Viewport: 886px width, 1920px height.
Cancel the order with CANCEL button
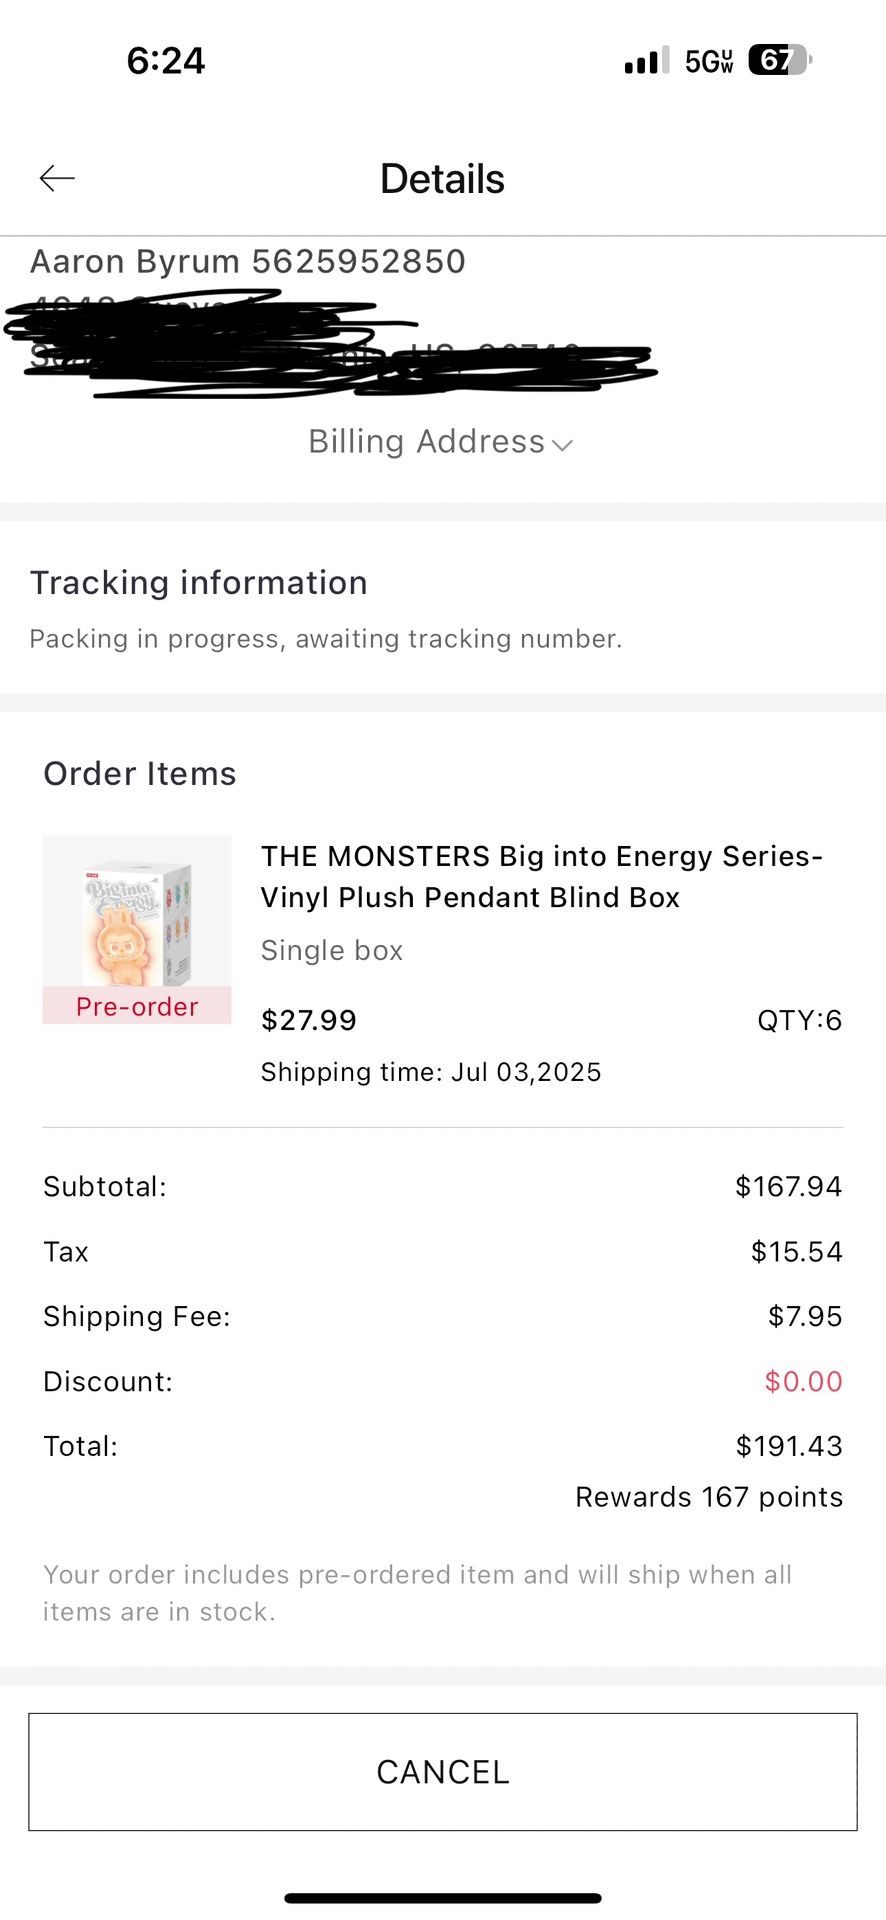[443, 1772]
